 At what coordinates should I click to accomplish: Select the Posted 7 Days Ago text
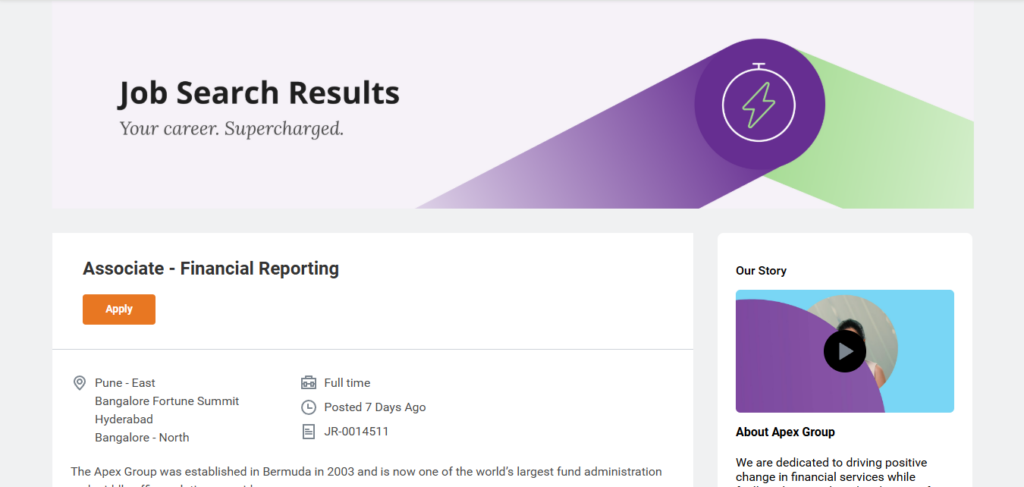click(x=375, y=407)
